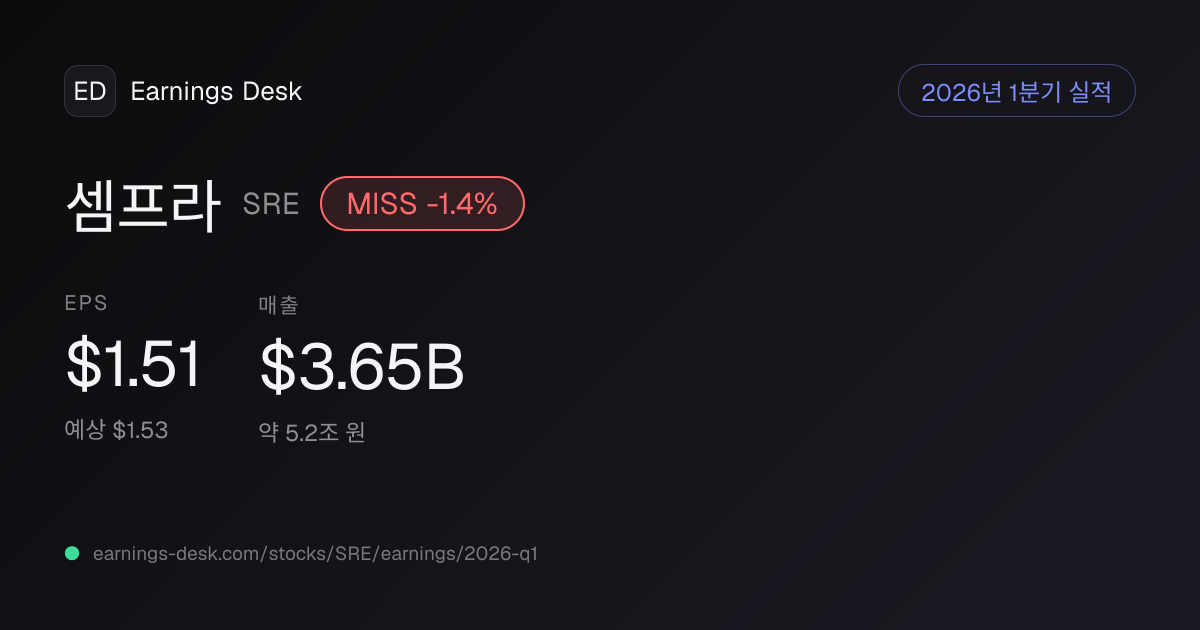Viewport: 1200px width, 630px height.
Task: Select the $1.51 EPS value
Action: 134,364
